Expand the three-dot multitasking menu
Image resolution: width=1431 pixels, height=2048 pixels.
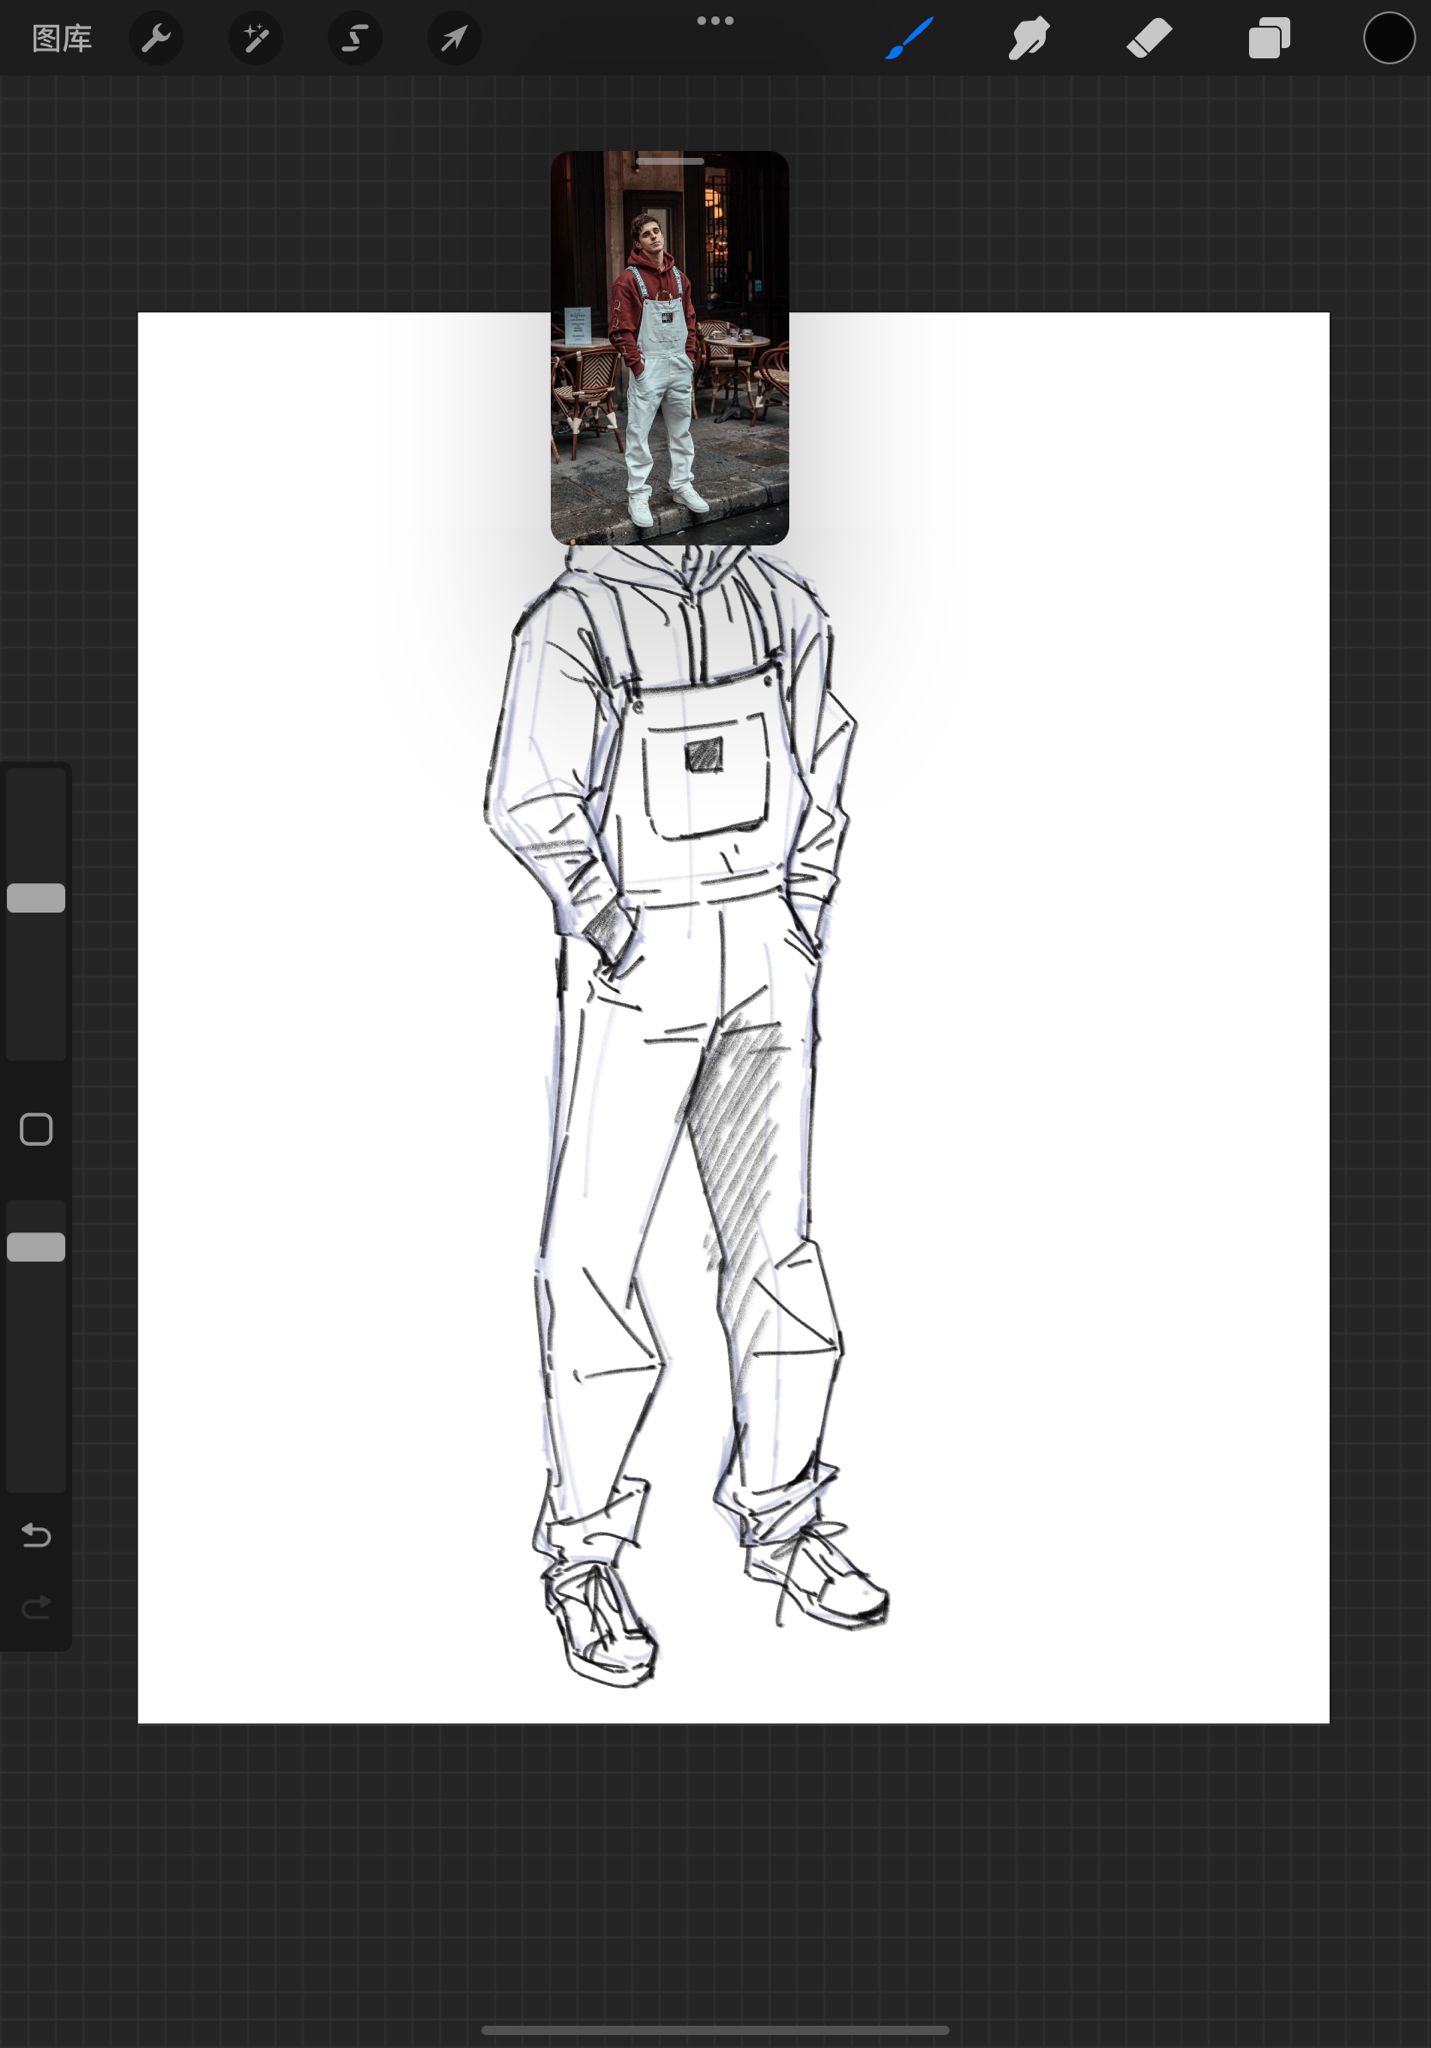point(715,21)
